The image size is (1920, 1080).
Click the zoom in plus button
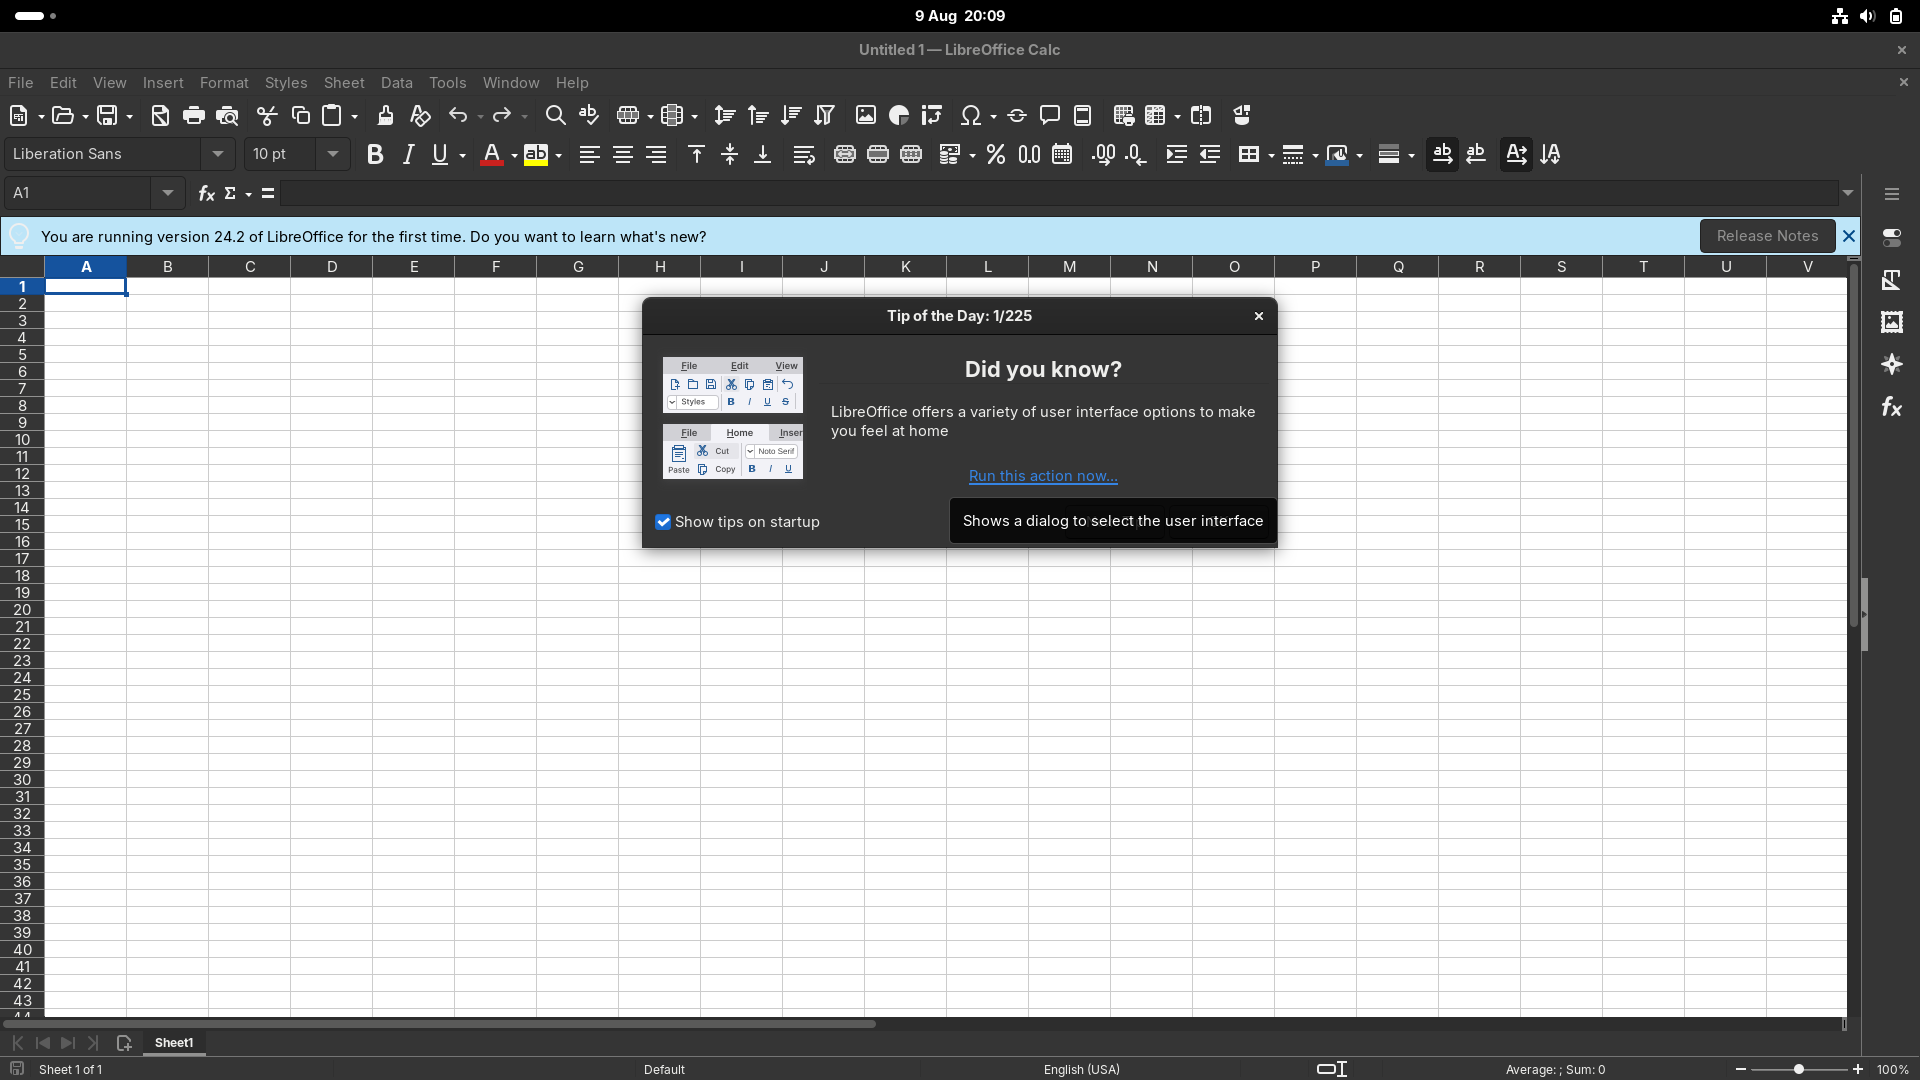1858,1069
